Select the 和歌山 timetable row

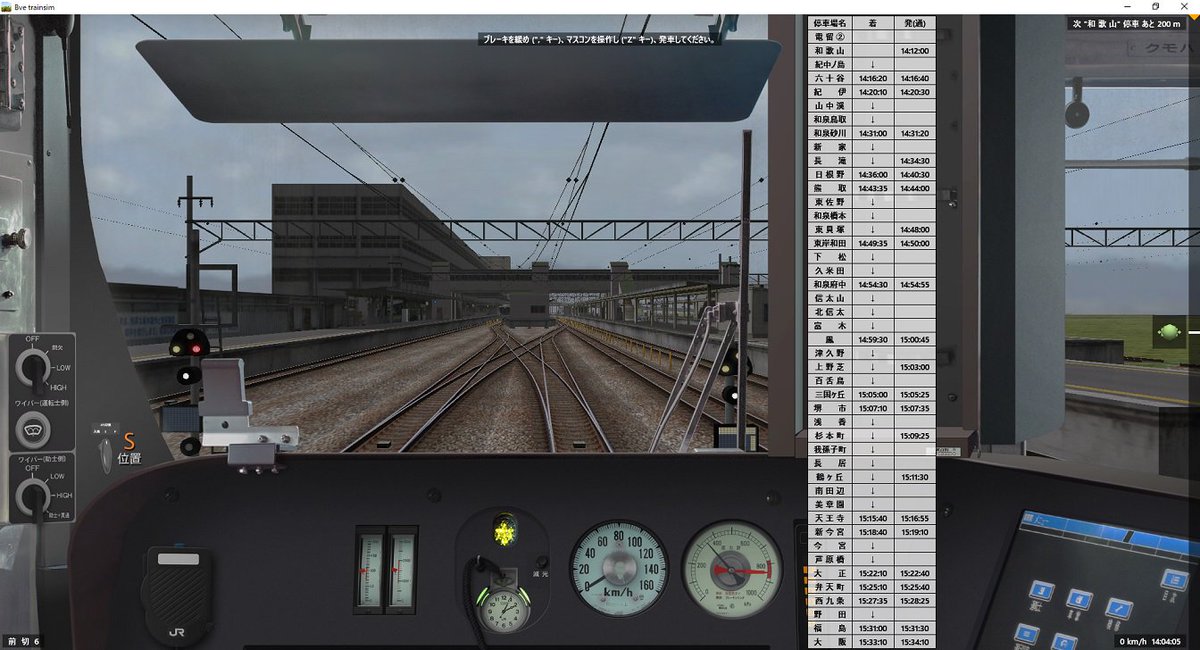pyautogui.click(x=872, y=50)
